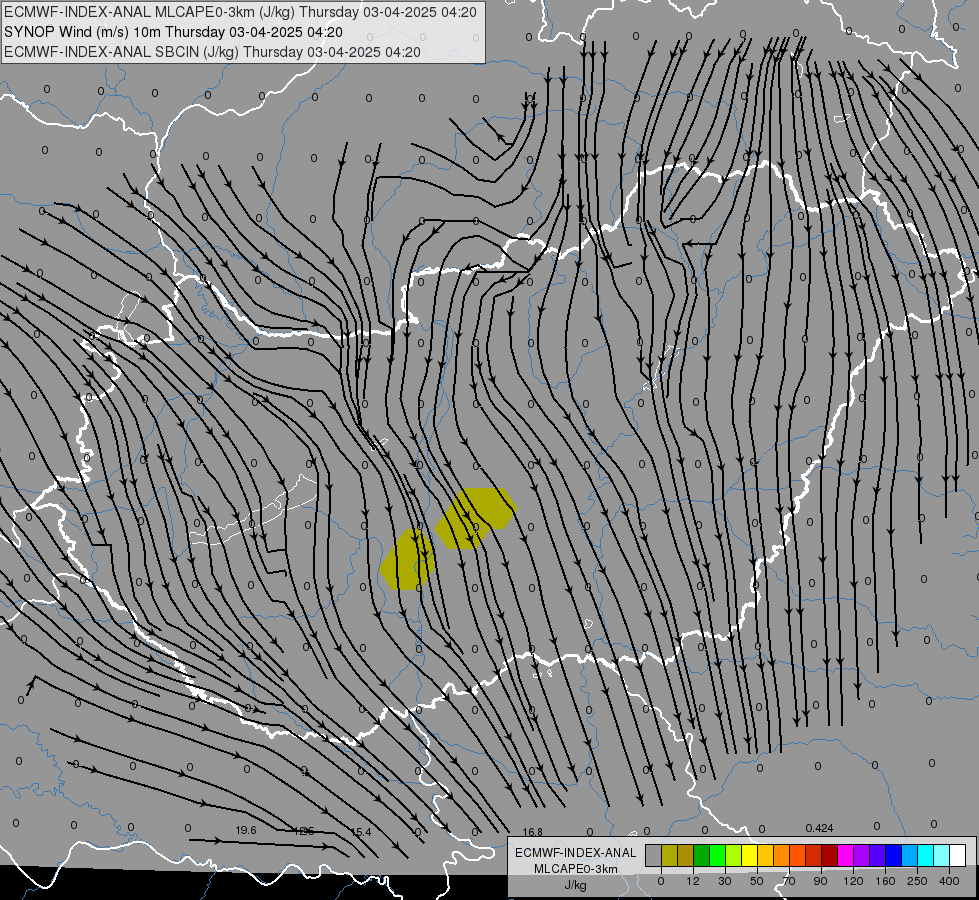The image size is (979, 900).
Task: Click the legend tick label 160
Action: (885, 881)
